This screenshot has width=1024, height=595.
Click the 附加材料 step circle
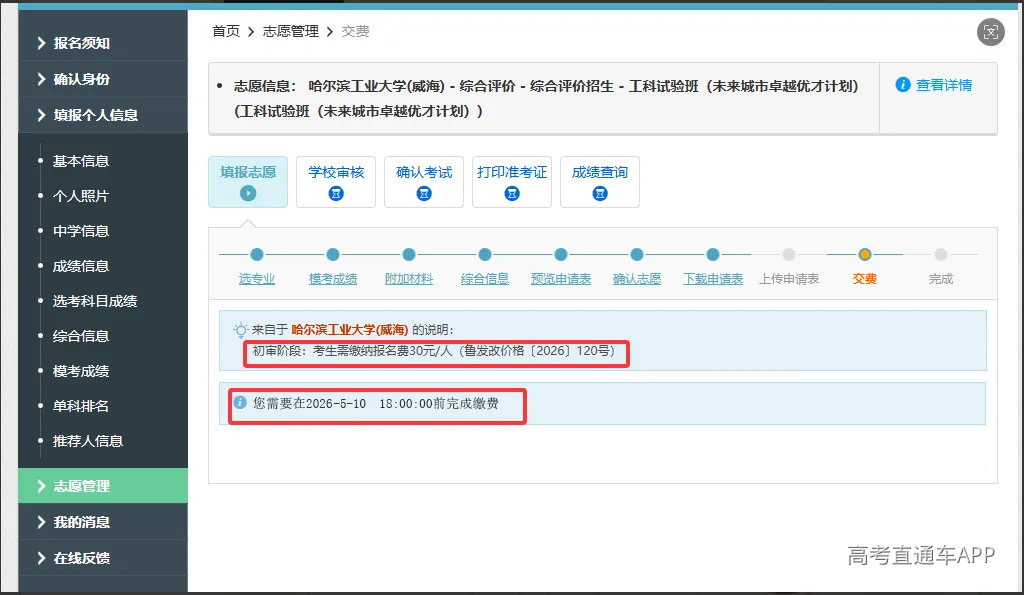[x=409, y=255]
